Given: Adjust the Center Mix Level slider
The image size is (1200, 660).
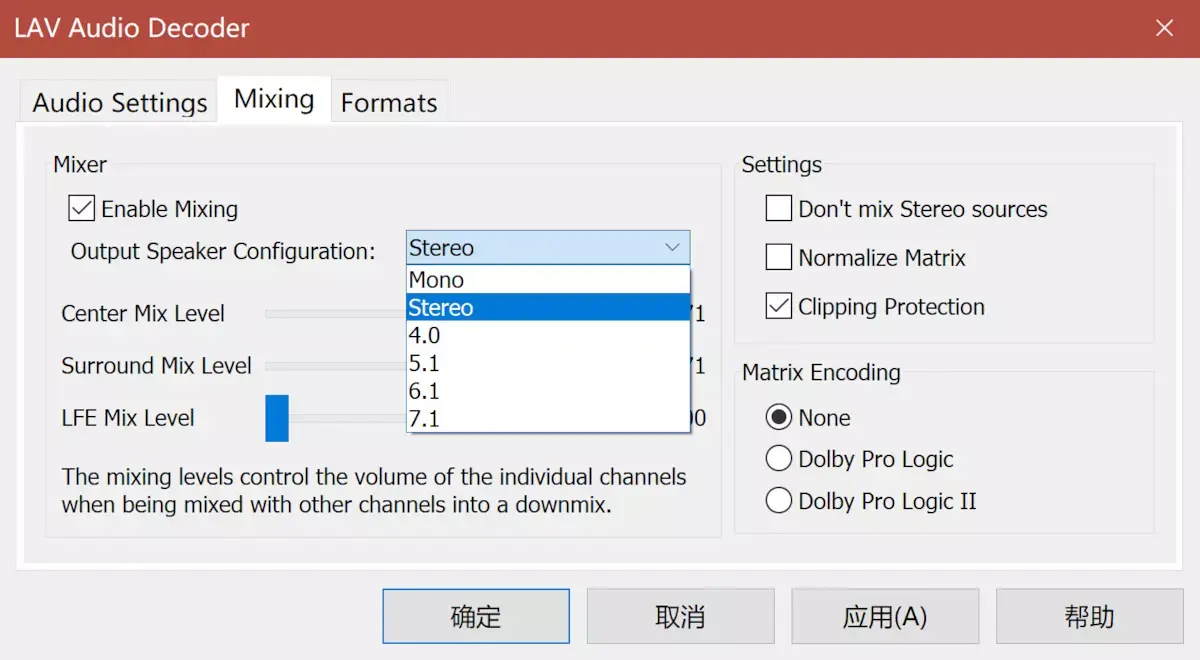Looking at the screenshot, I should [x=330, y=313].
